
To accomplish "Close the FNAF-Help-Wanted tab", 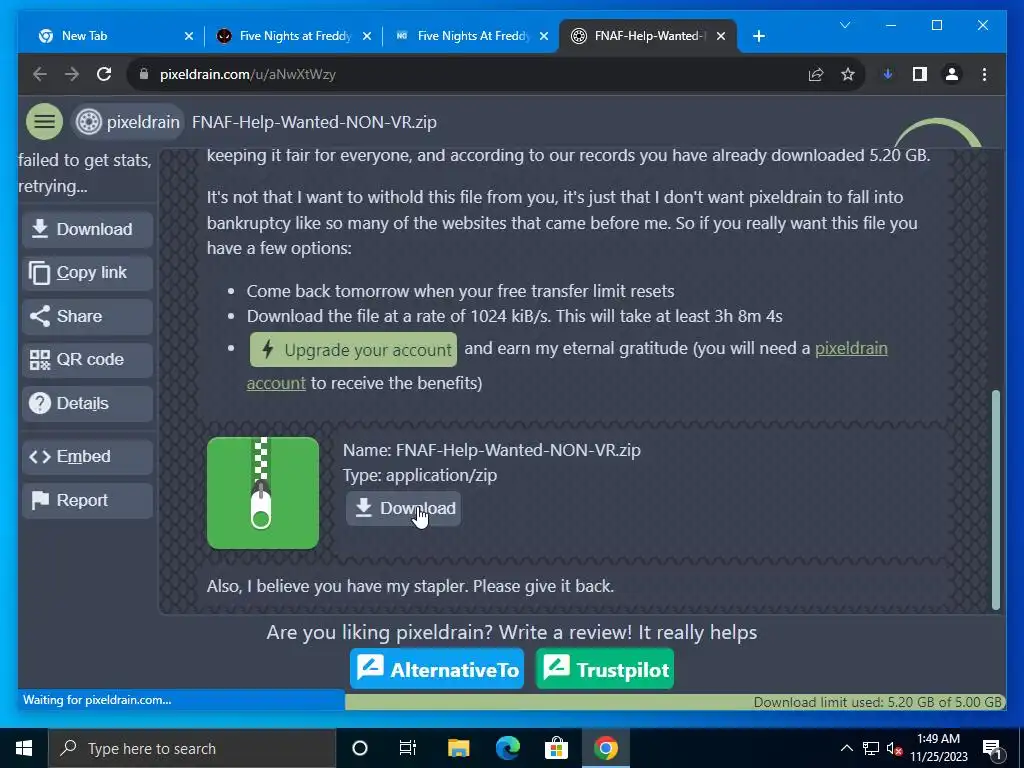I will [x=721, y=36].
